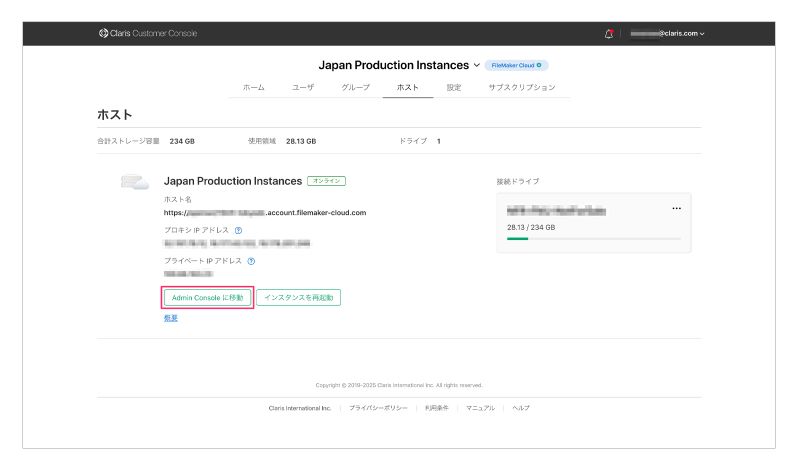Click help icon beside プライベート IP アドレス

[250, 261]
